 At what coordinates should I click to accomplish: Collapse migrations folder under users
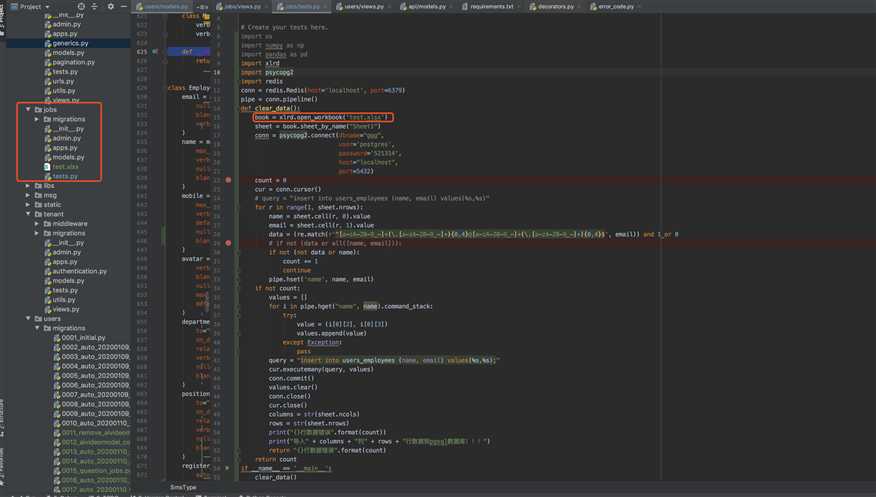coord(37,328)
